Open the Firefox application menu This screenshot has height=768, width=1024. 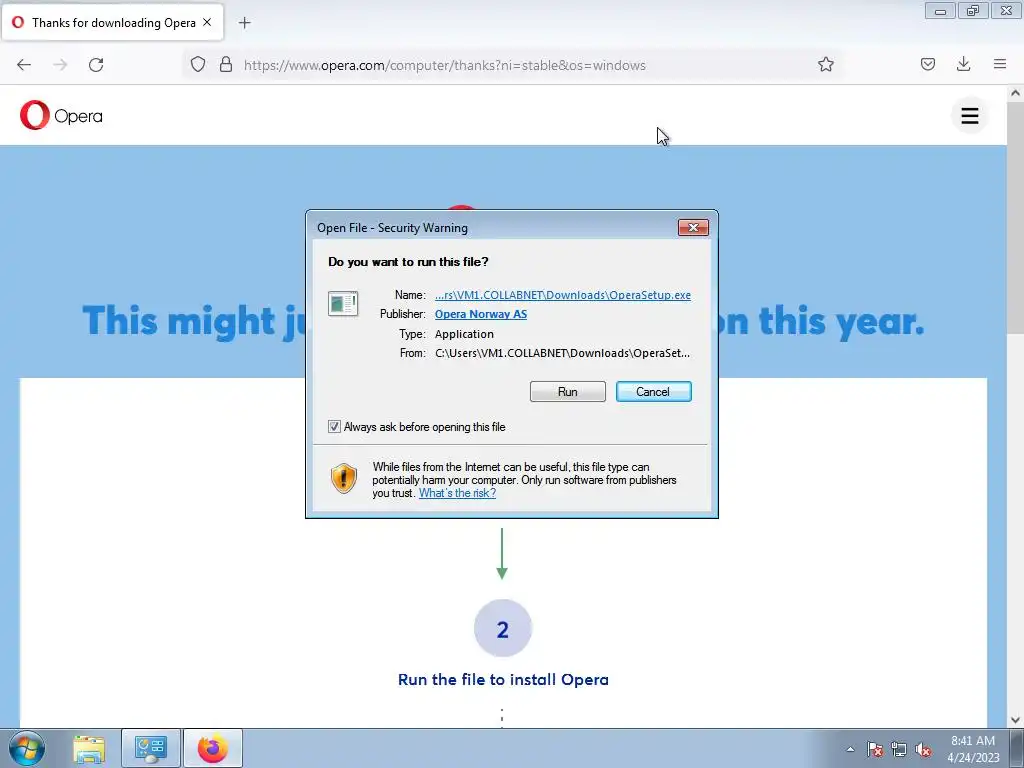pyautogui.click(x=999, y=64)
